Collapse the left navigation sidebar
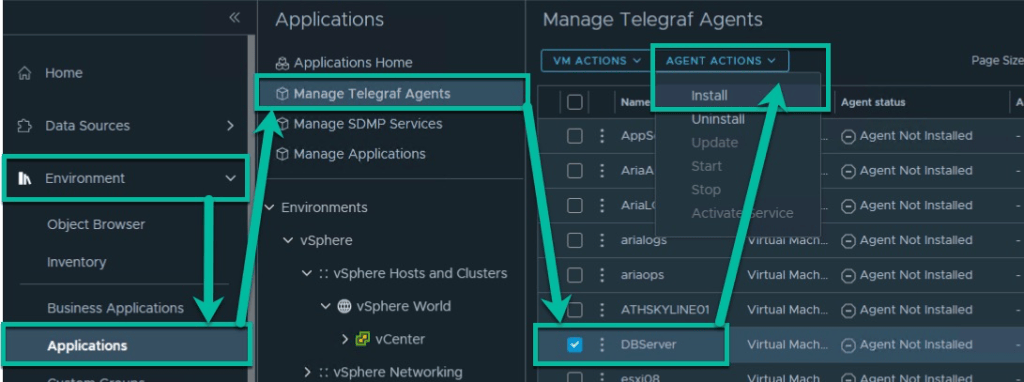The image size is (1024, 382). (234, 18)
